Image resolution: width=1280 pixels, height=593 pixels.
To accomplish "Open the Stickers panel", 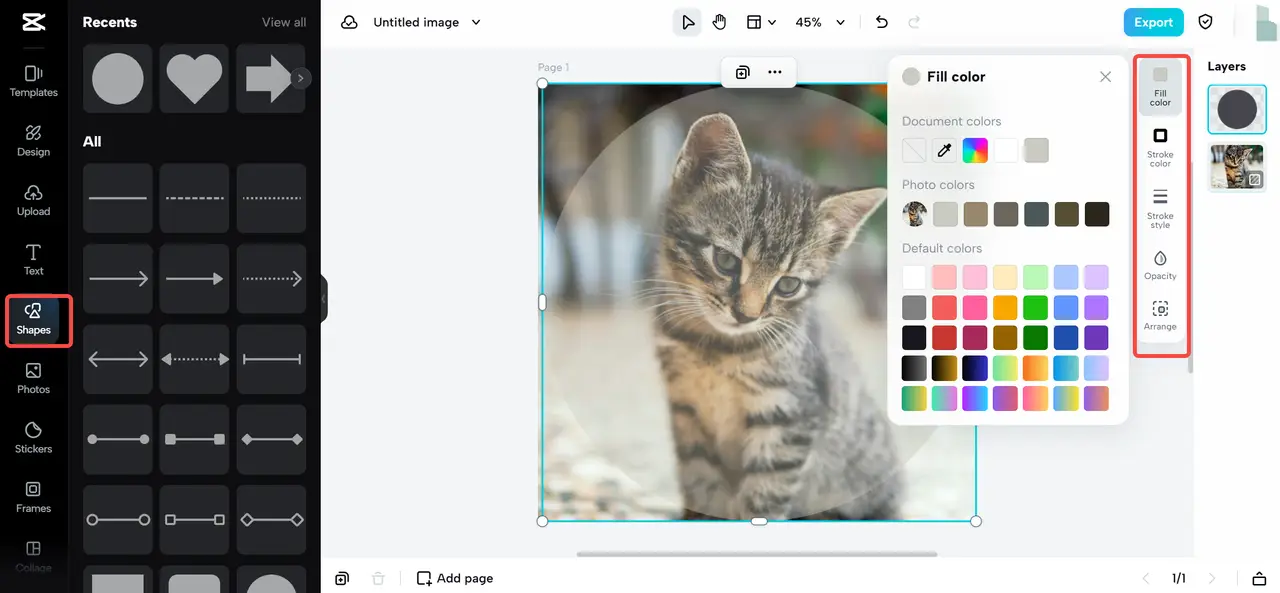I will pos(33,437).
